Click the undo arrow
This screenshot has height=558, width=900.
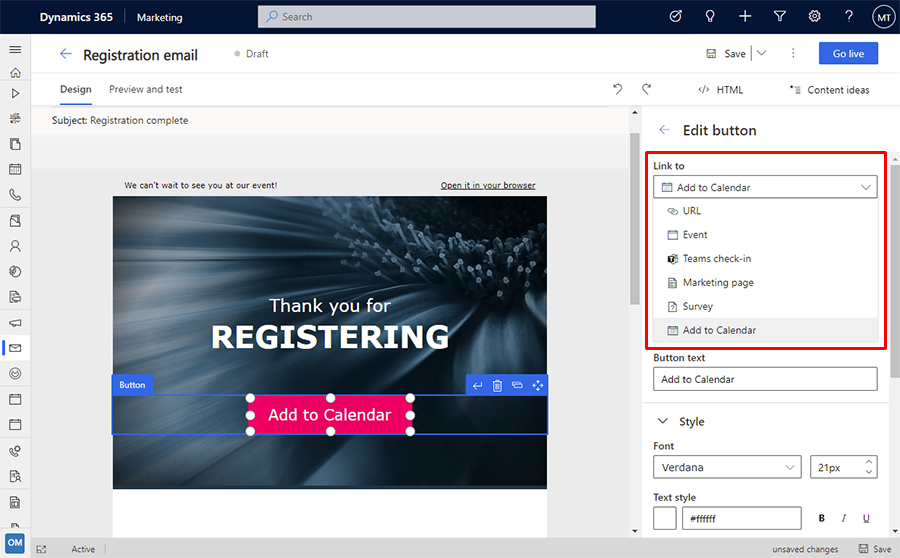(x=618, y=89)
